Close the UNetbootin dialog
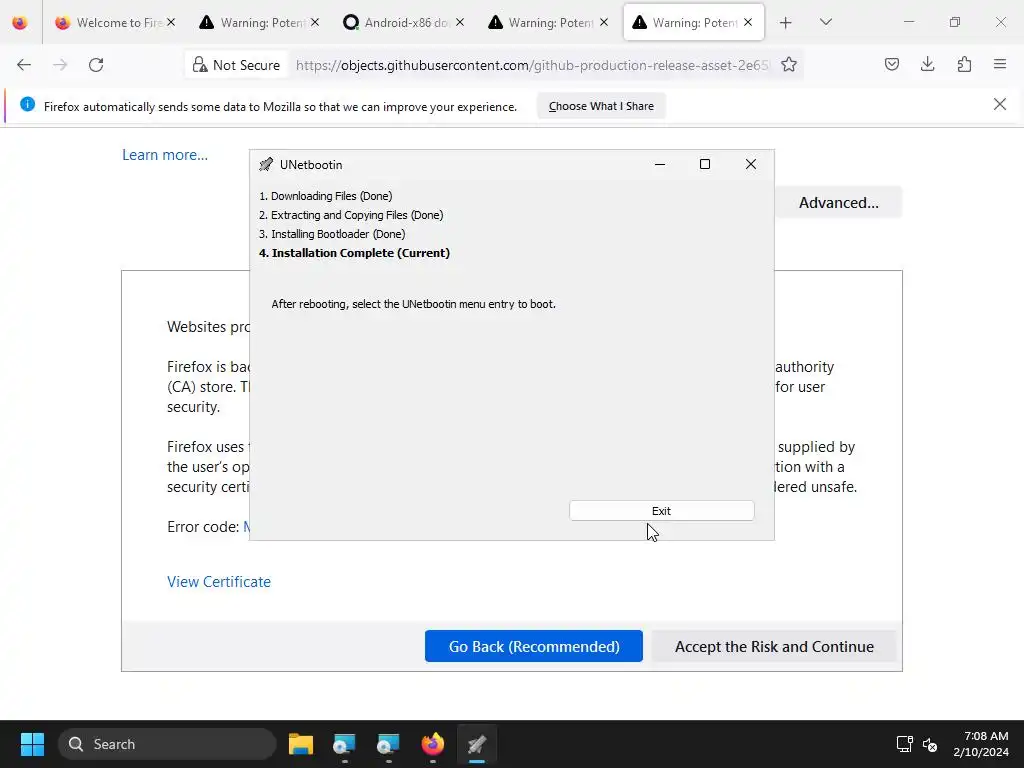Screen dimensions: 1024x768 coord(751,165)
